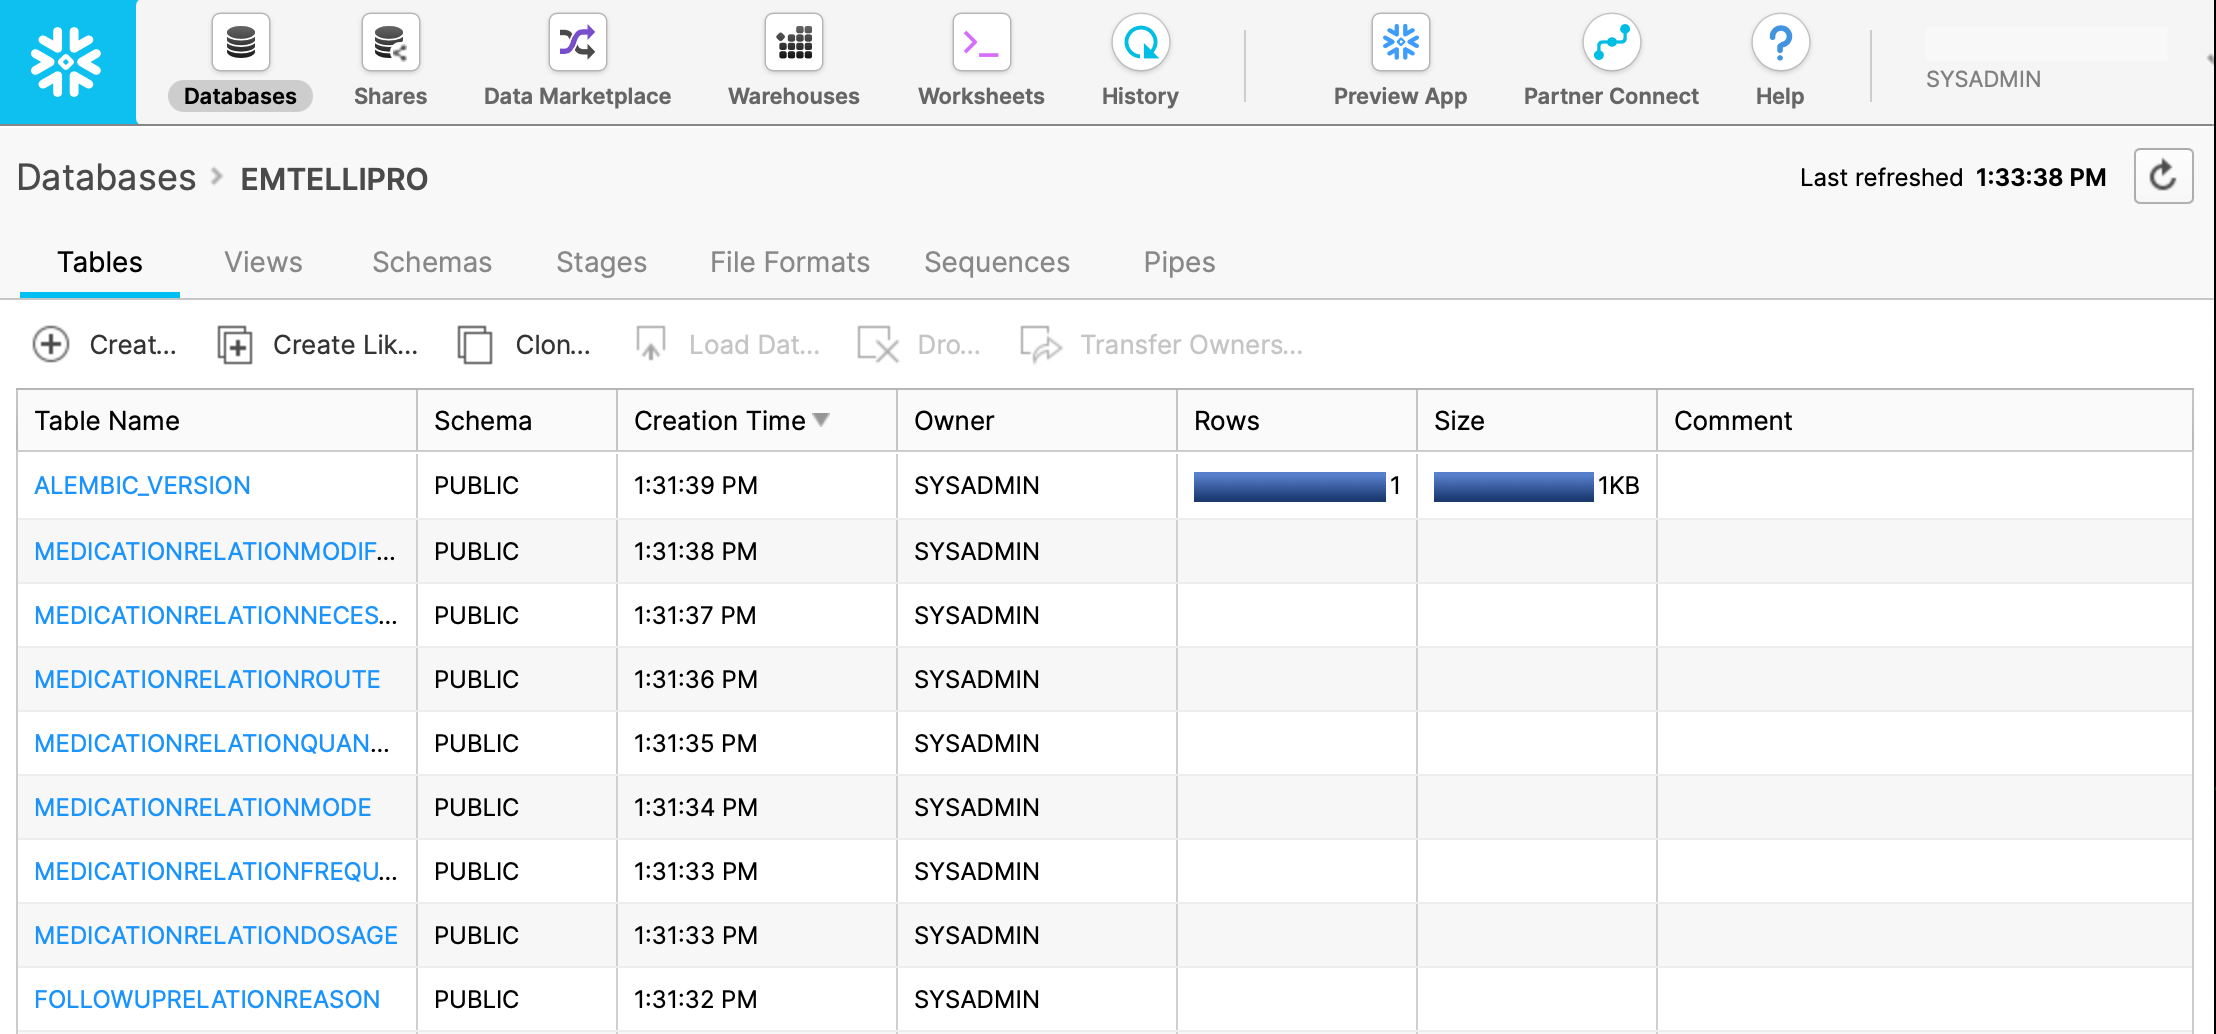Switch to the File Formats tab
2216x1034 pixels.
click(790, 262)
